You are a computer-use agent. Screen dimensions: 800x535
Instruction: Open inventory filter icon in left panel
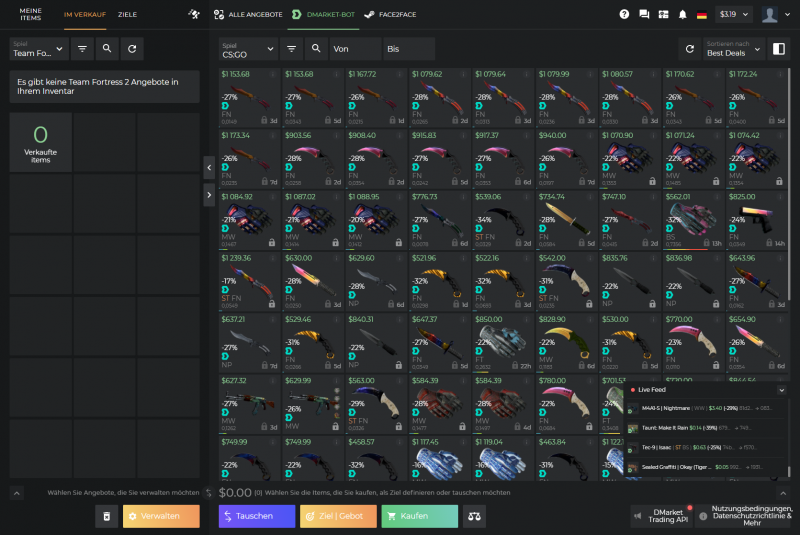click(82, 49)
